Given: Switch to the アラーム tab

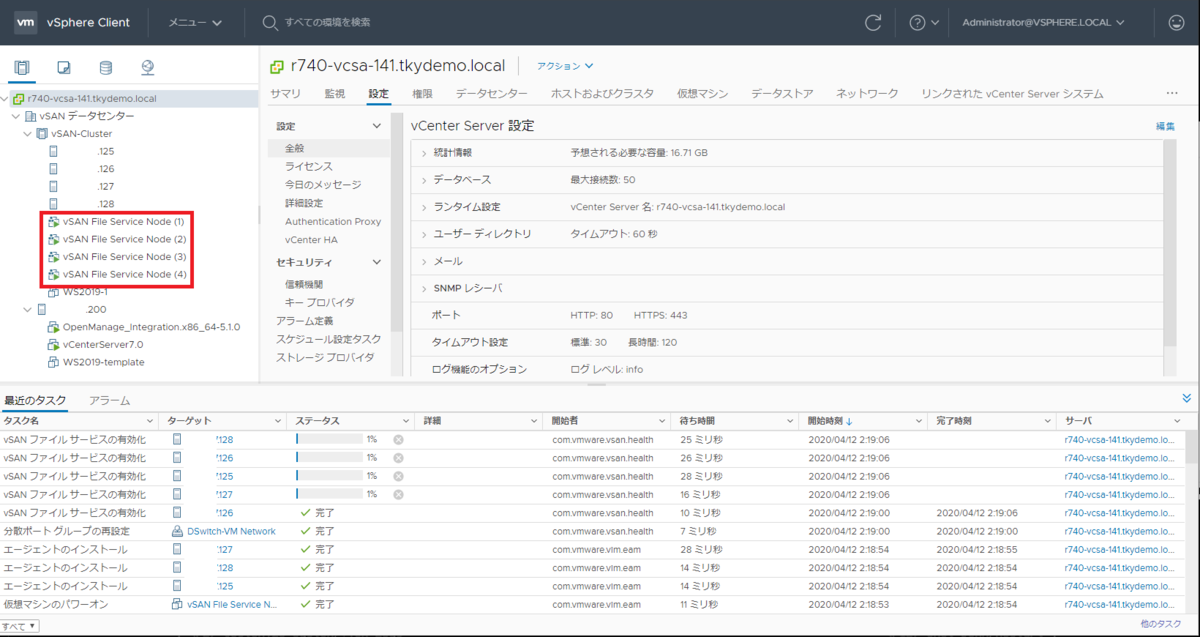Looking at the screenshot, I should tap(110, 400).
